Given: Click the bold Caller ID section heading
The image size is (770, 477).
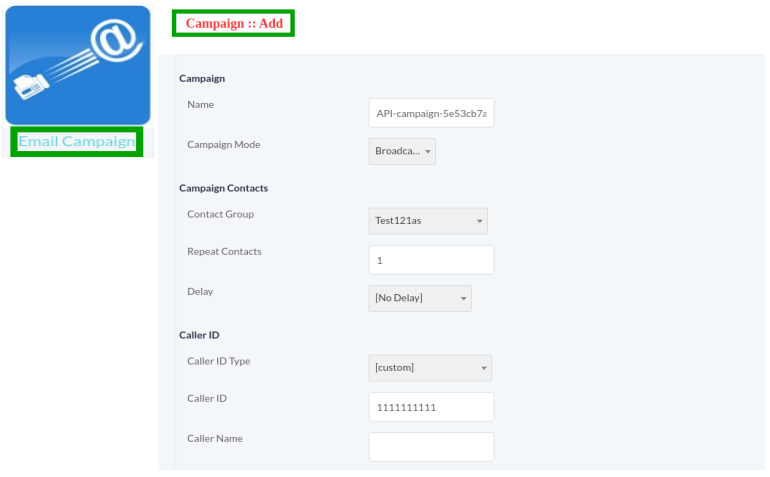Looking at the screenshot, I should point(199,335).
